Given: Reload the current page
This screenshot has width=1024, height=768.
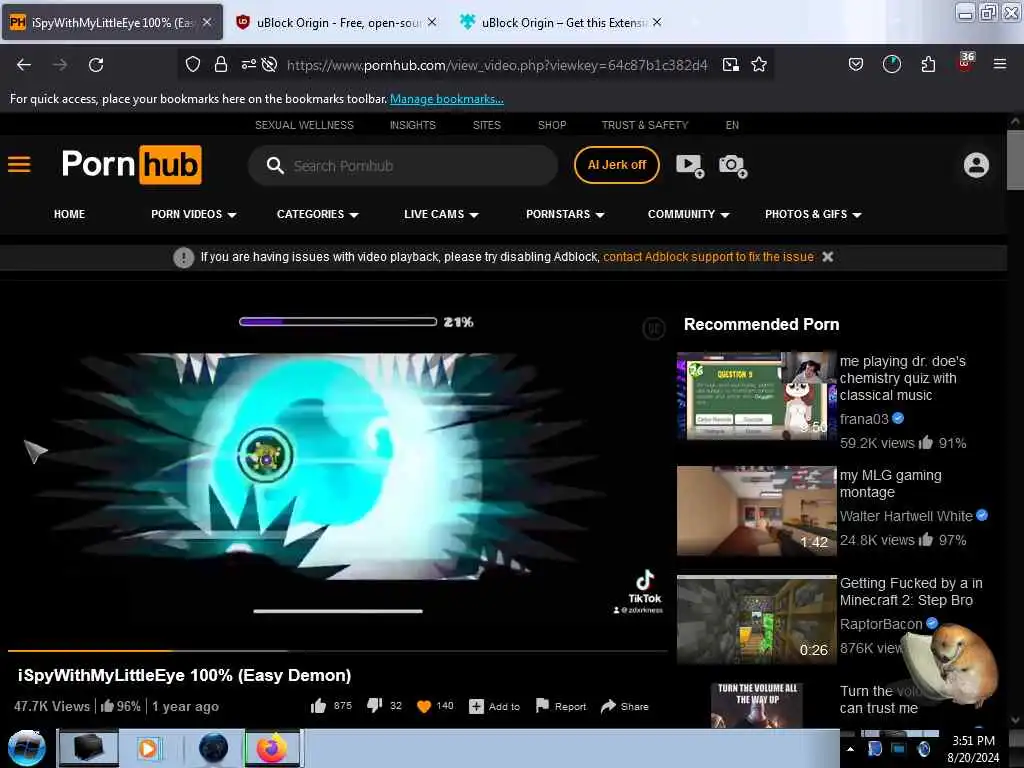Looking at the screenshot, I should point(96,65).
